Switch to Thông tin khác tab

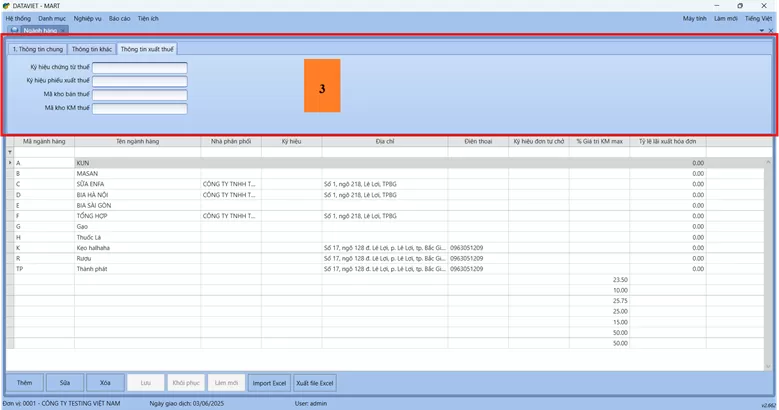[91, 49]
